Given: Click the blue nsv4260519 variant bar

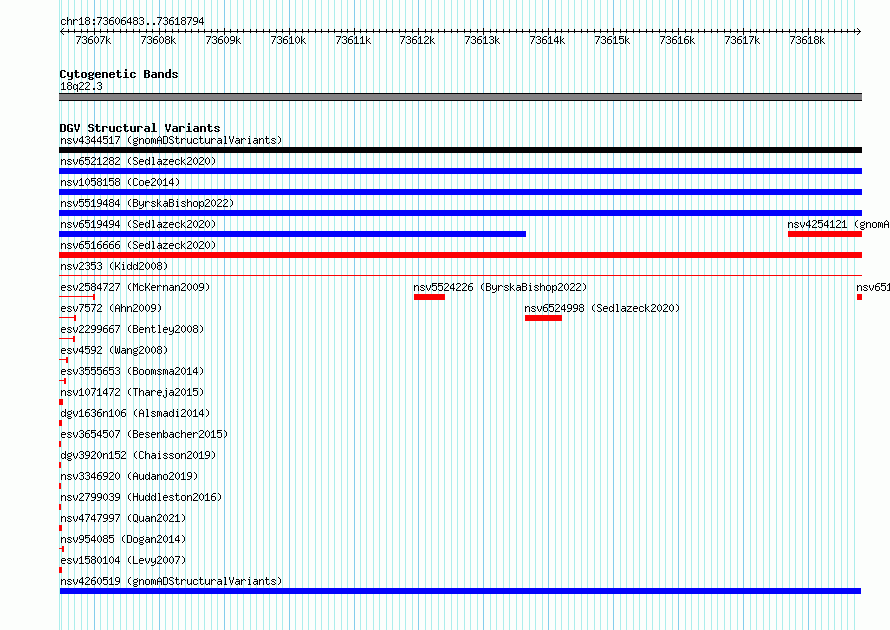Looking at the screenshot, I should click(460, 591).
